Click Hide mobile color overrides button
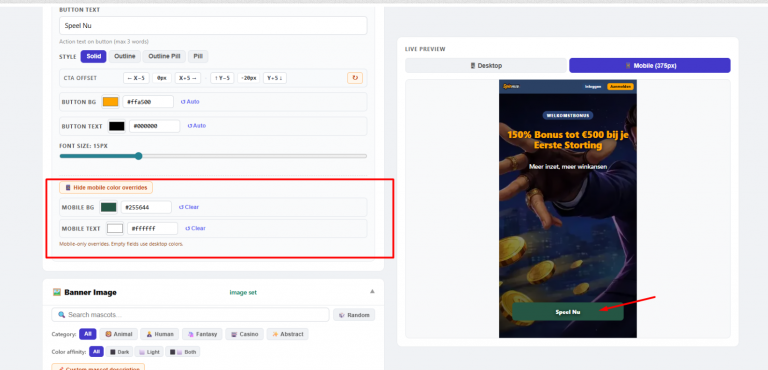 pyautogui.click(x=106, y=188)
